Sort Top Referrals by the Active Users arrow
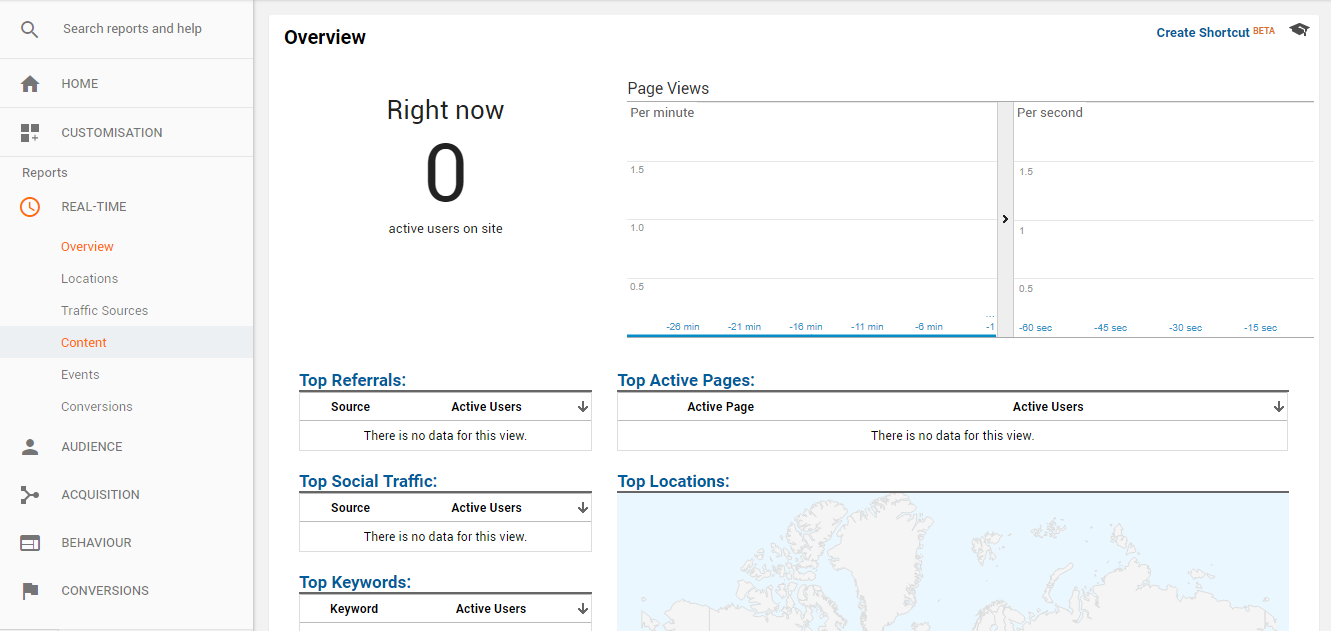Screen dimensions: 1331x631 click(583, 407)
